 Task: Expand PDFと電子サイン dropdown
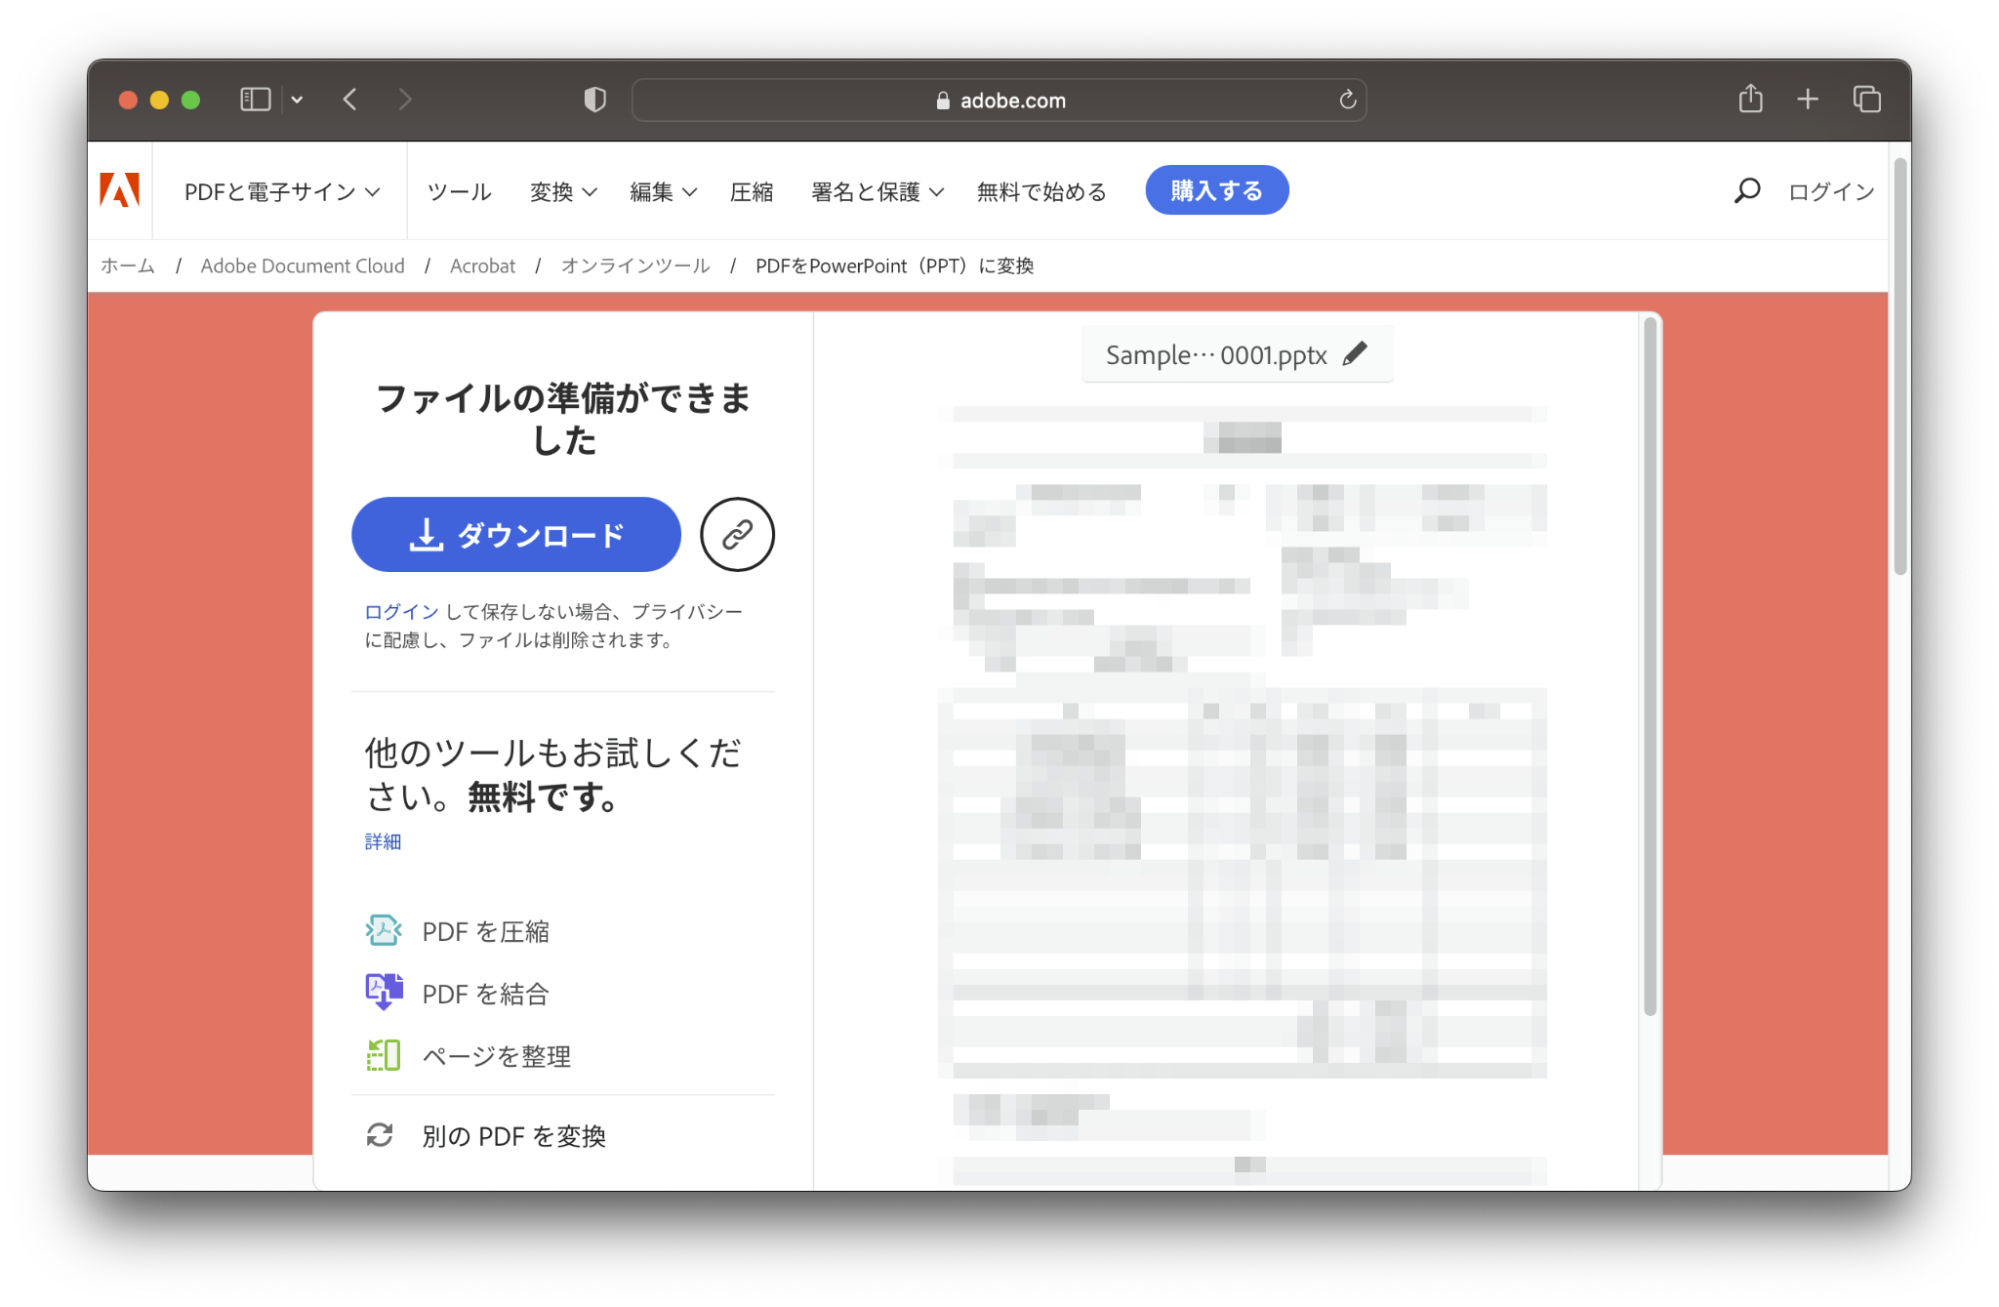pos(282,191)
